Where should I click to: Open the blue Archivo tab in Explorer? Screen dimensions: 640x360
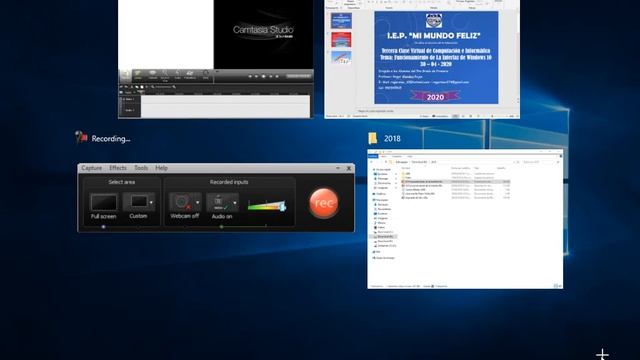click(373, 156)
